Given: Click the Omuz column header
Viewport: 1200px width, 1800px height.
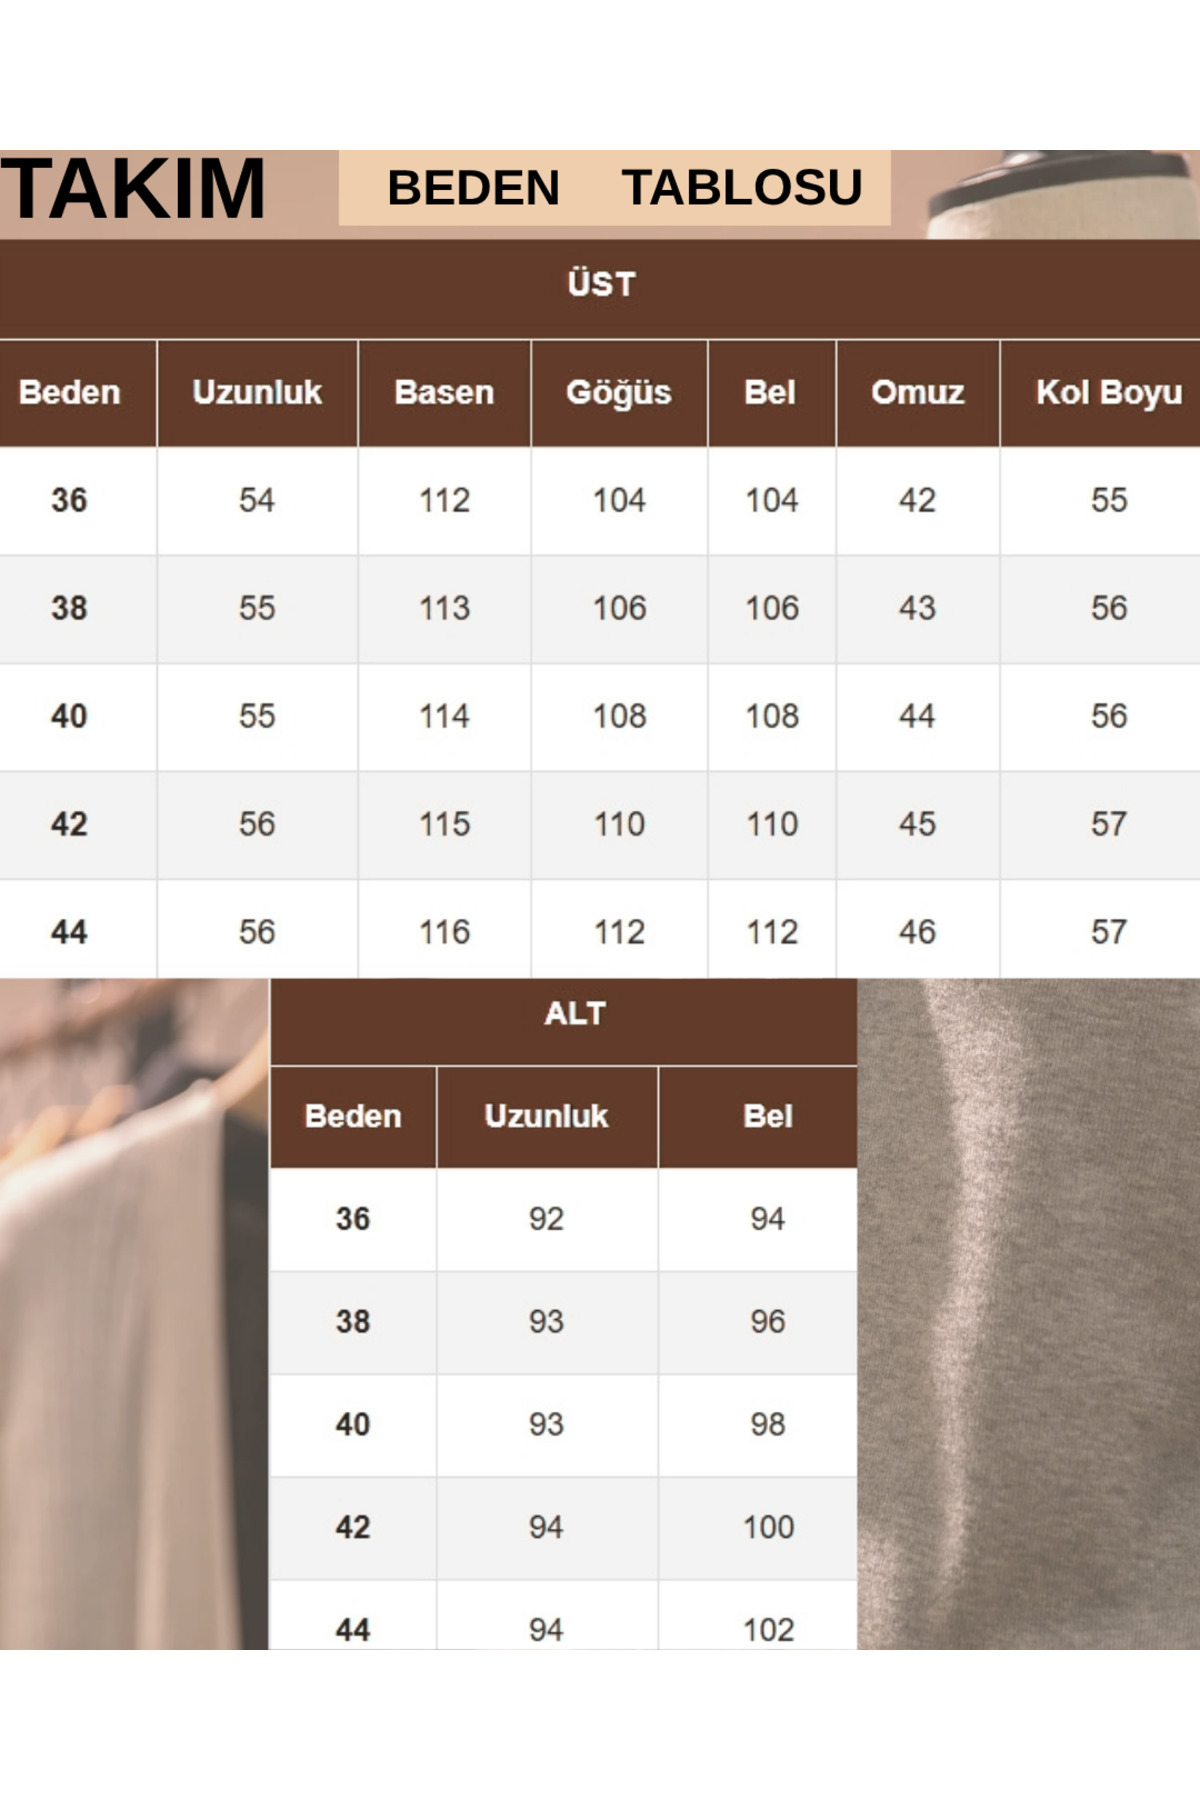Looking at the screenshot, I should click(x=917, y=393).
